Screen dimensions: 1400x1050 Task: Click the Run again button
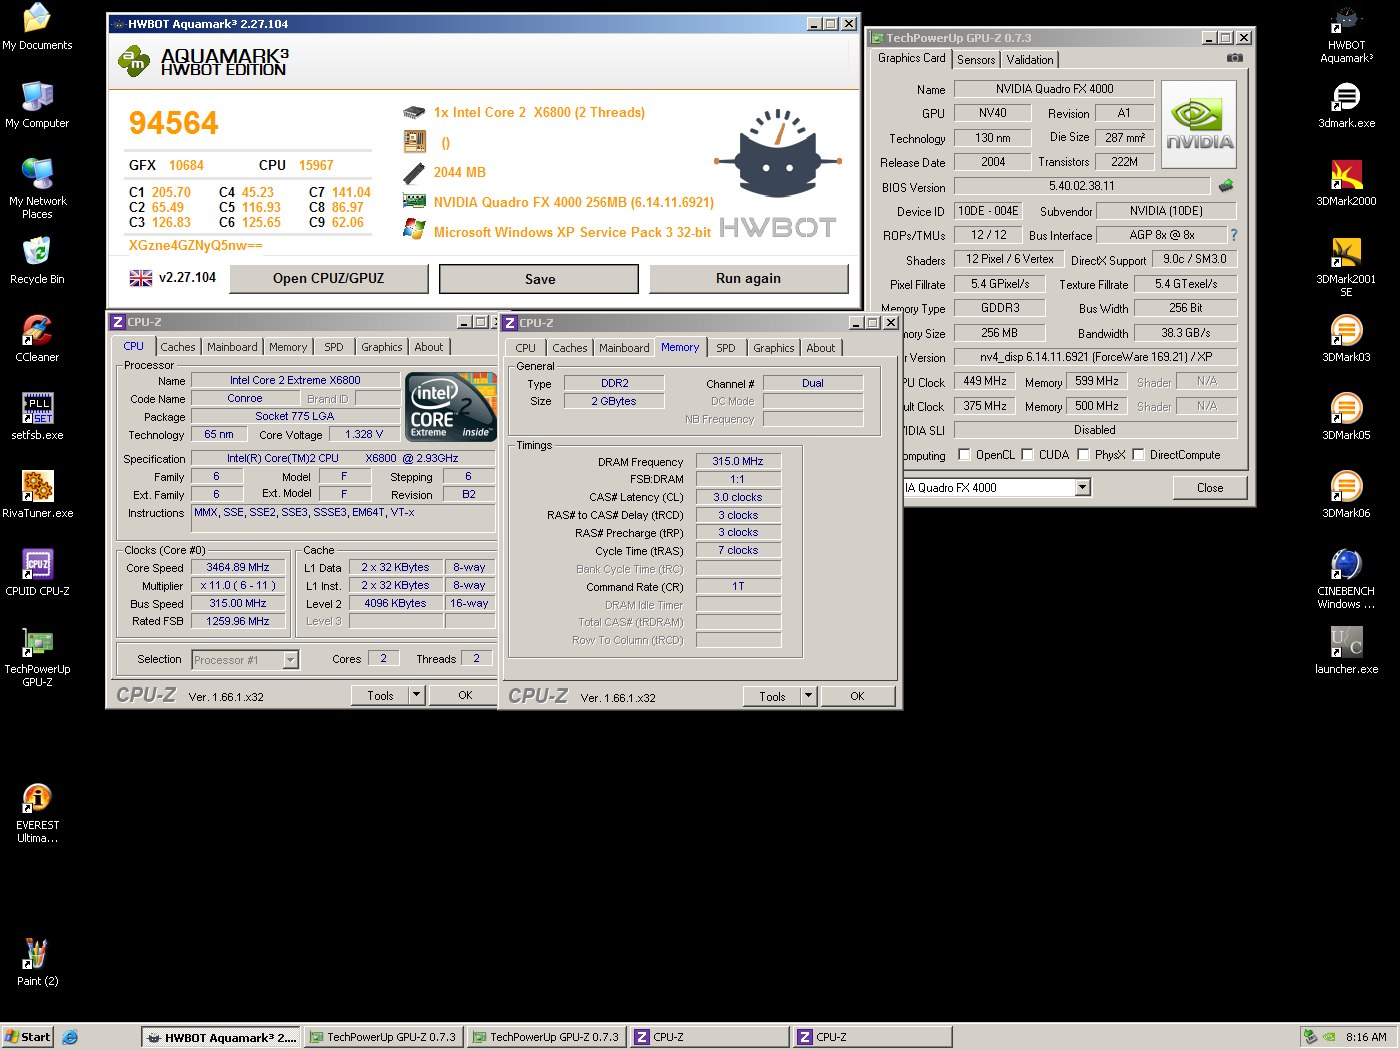[749, 278]
